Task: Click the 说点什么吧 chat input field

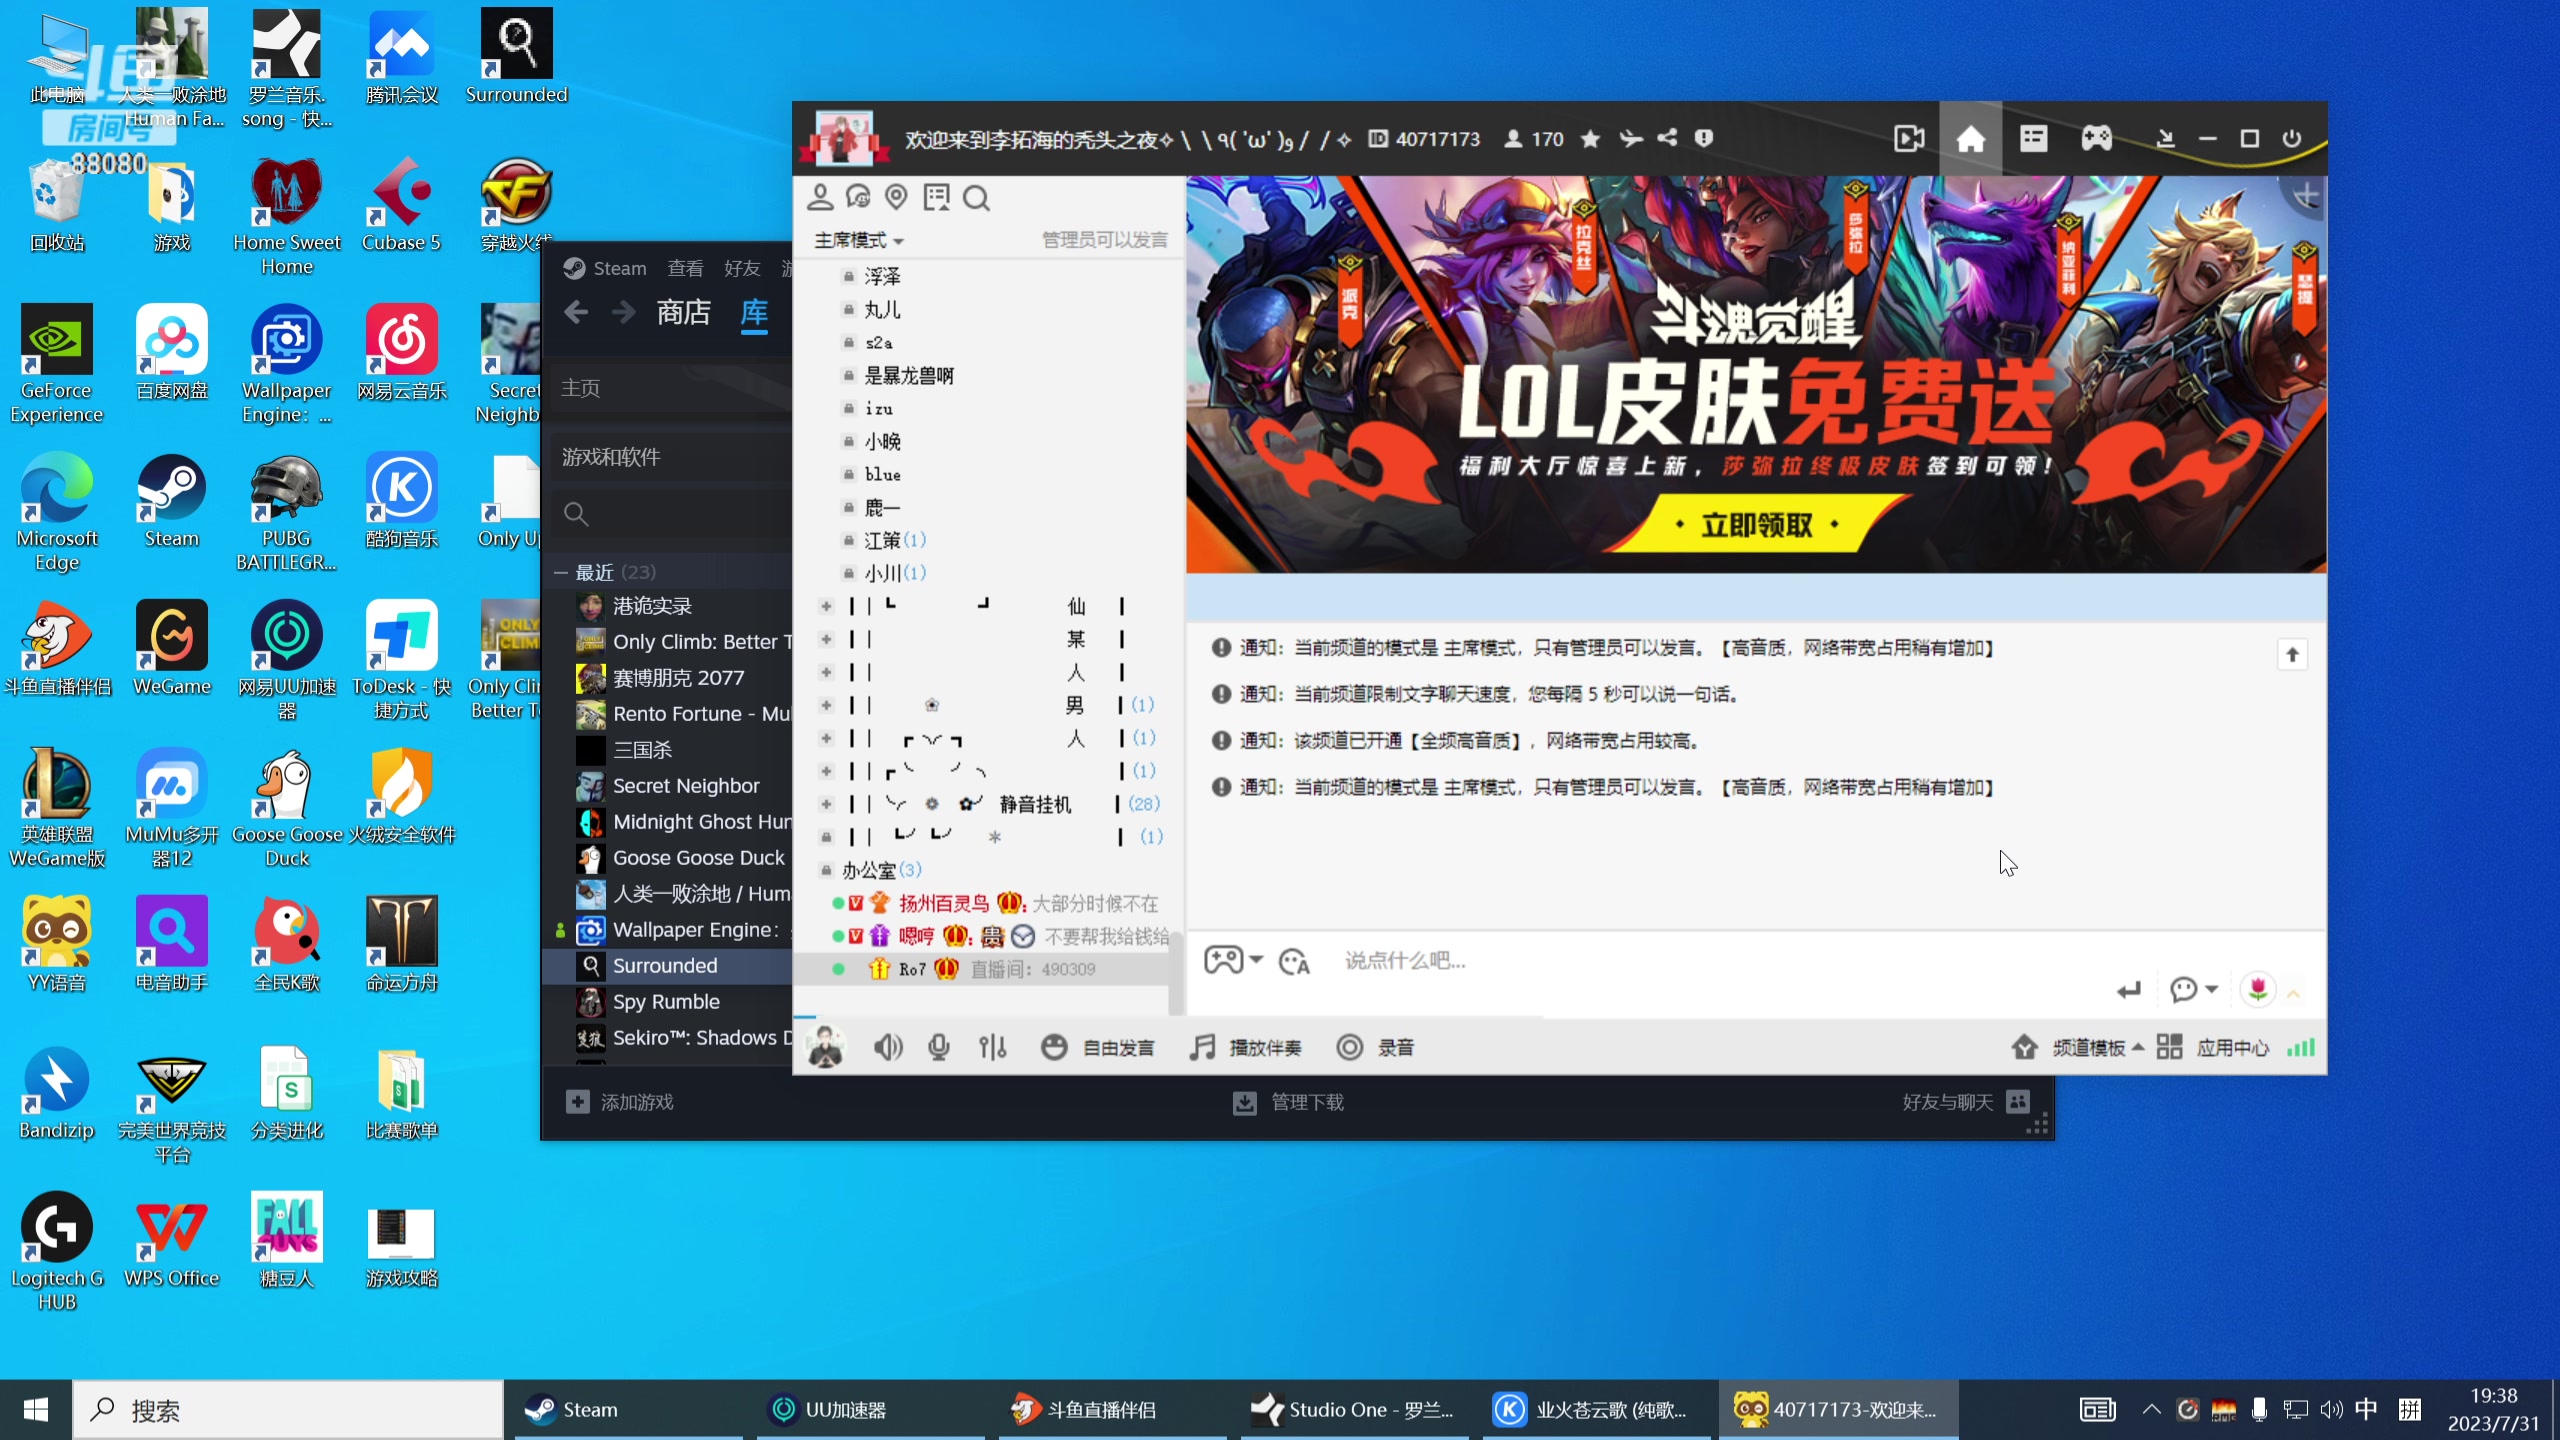Action: click(1500, 960)
